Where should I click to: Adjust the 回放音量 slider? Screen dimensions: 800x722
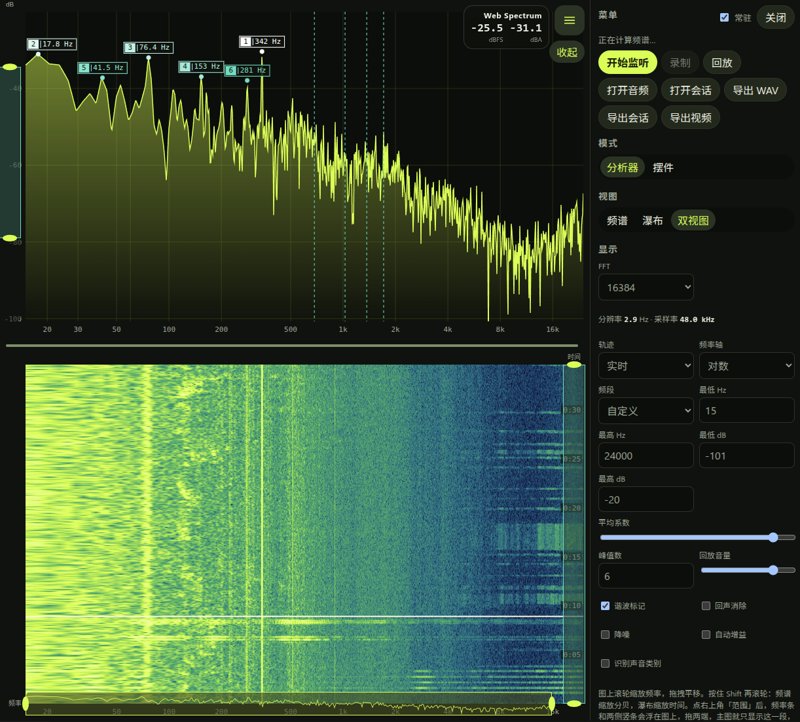point(747,570)
